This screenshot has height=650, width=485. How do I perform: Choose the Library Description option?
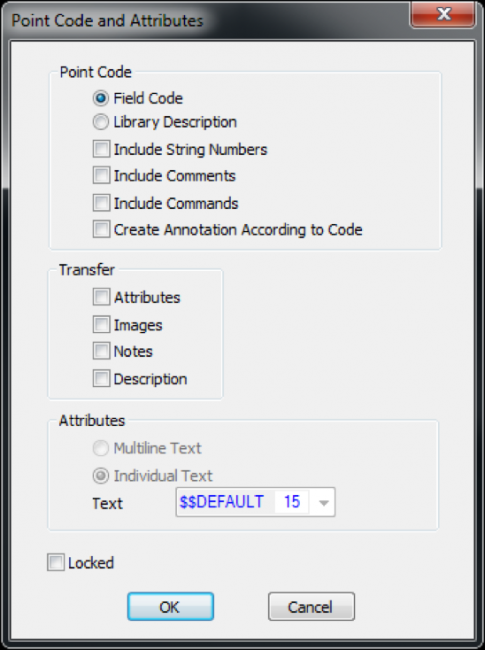[101, 122]
